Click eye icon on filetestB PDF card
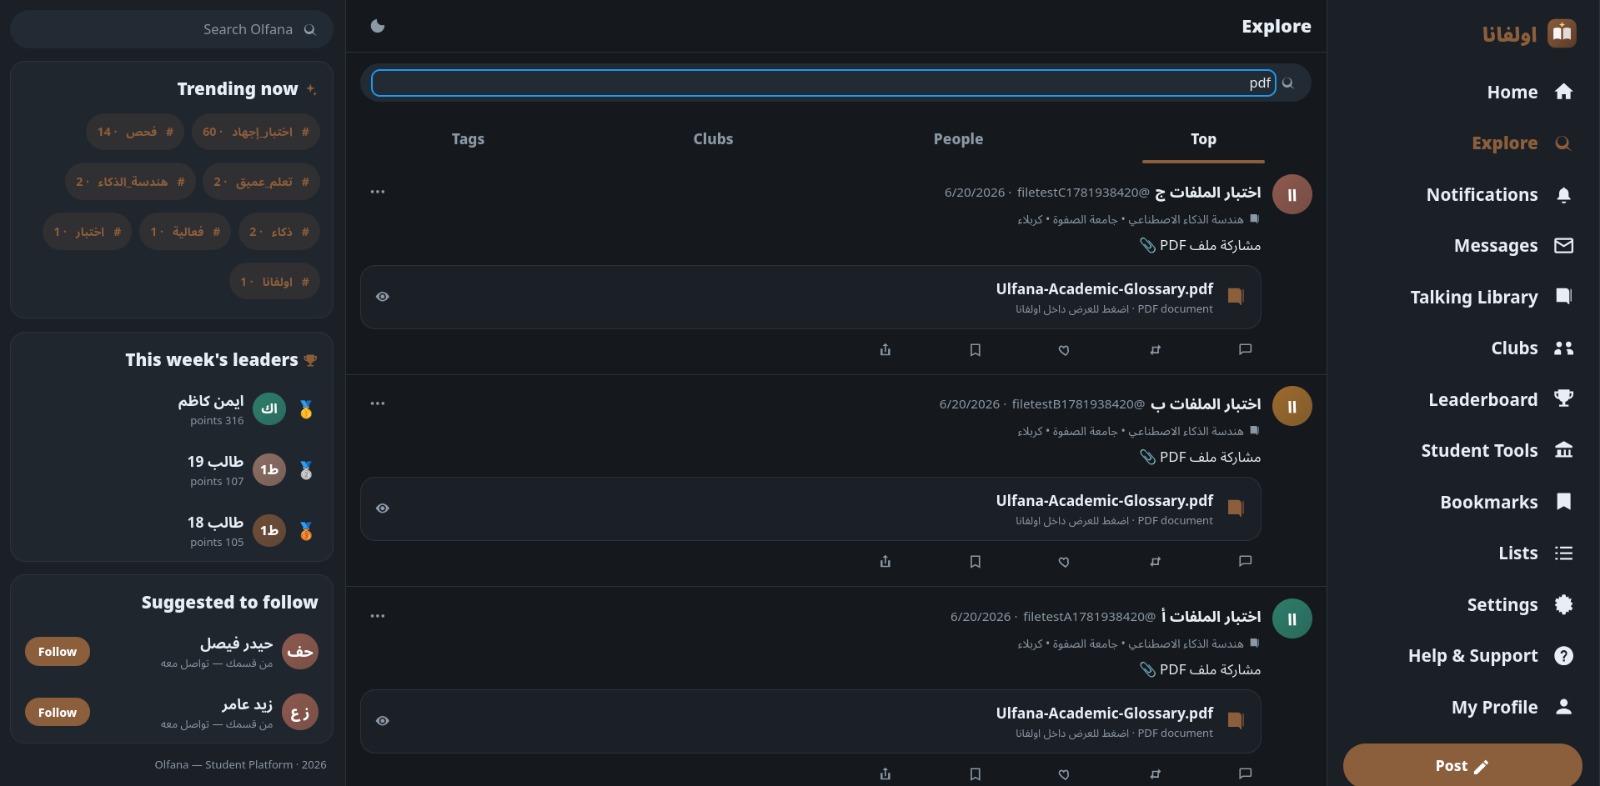1600x786 pixels. click(x=382, y=509)
